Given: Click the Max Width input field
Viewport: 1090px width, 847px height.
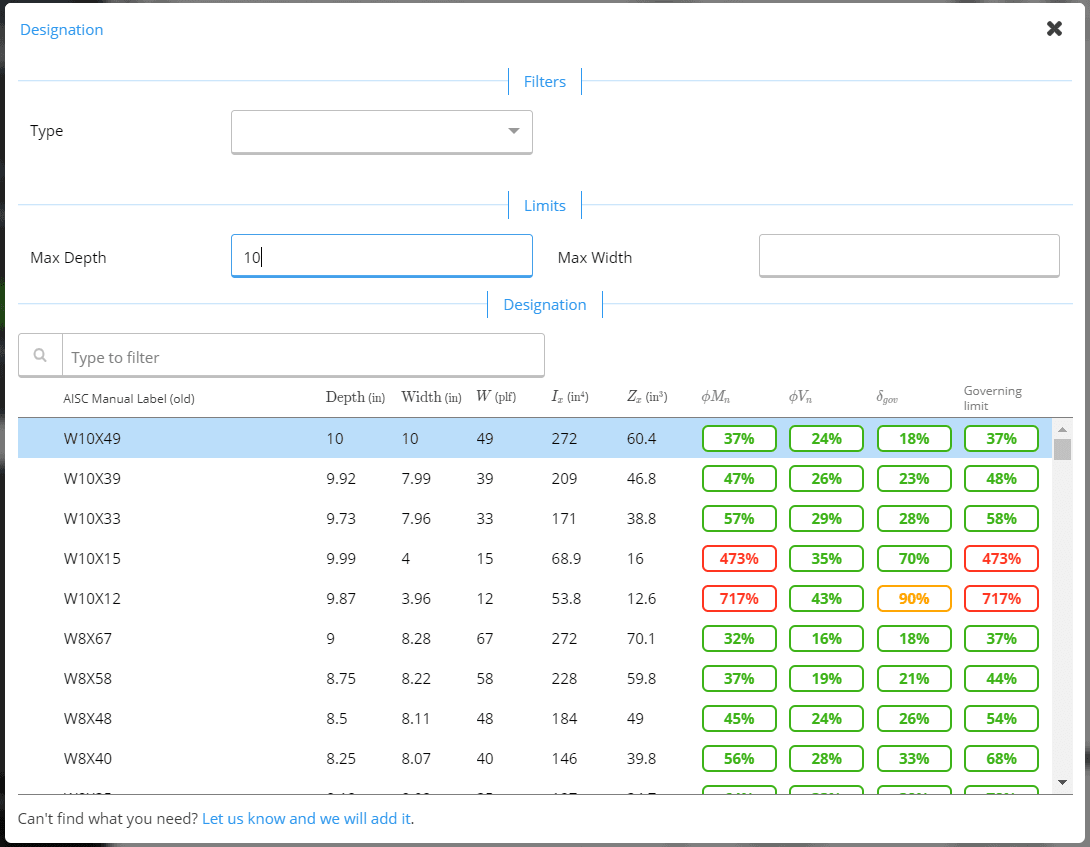Looking at the screenshot, I should pyautogui.click(x=908, y=256).
